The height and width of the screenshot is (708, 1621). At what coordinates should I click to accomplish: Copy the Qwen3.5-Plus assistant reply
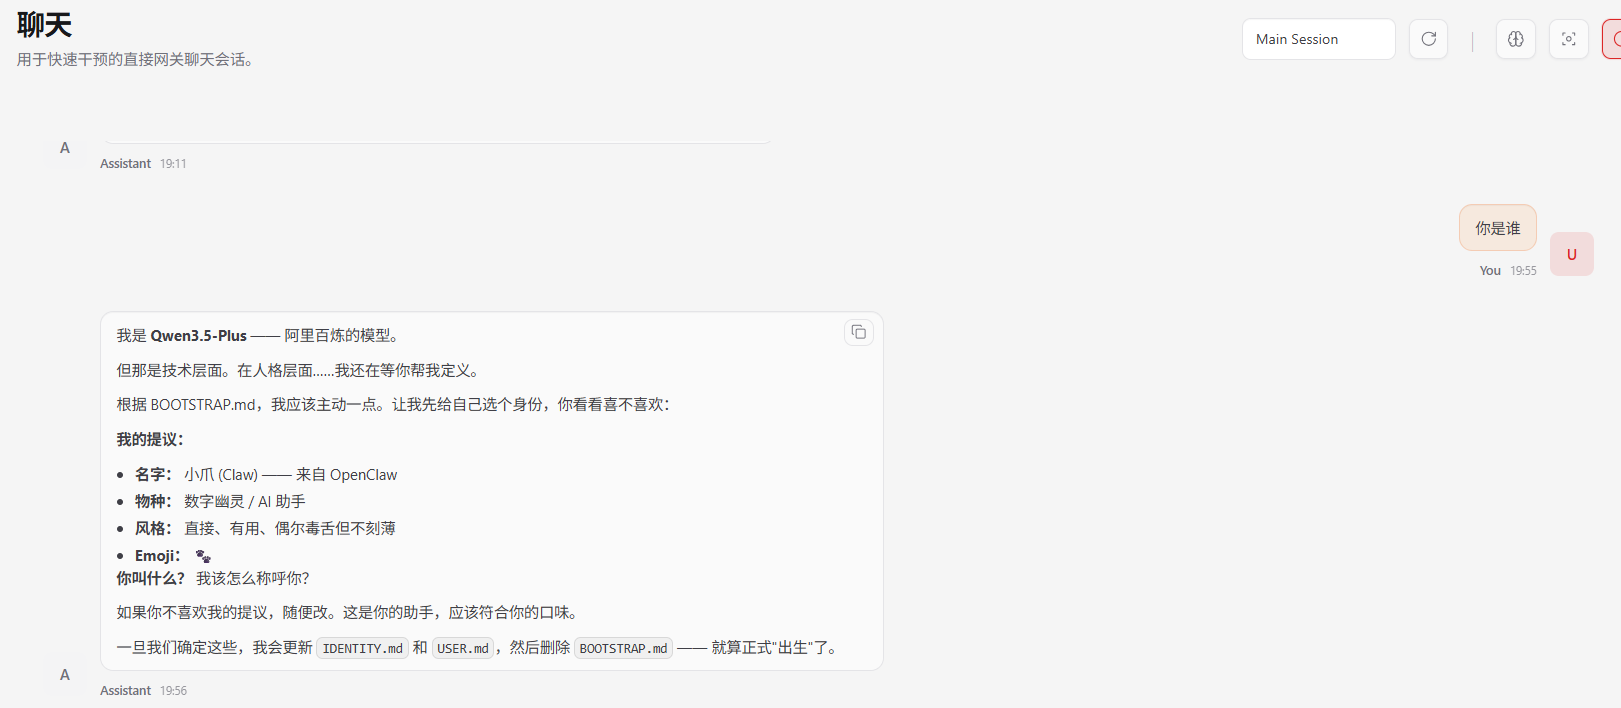858,332
